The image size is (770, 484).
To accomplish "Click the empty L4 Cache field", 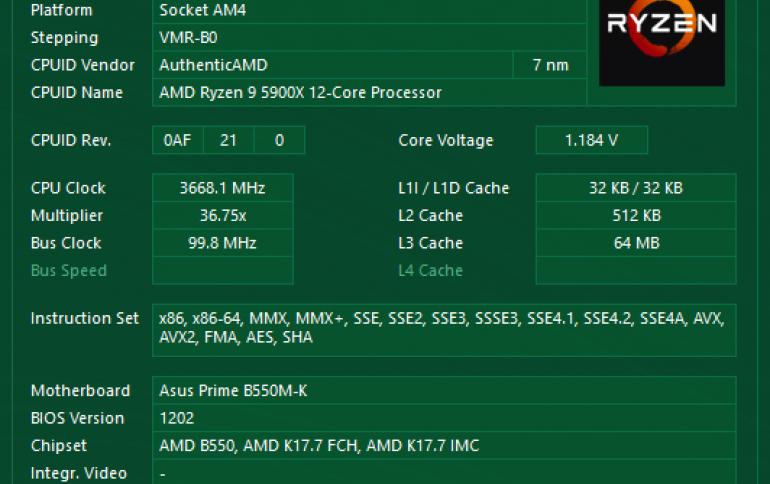I will pyautogui.click(x=636, y=270).
